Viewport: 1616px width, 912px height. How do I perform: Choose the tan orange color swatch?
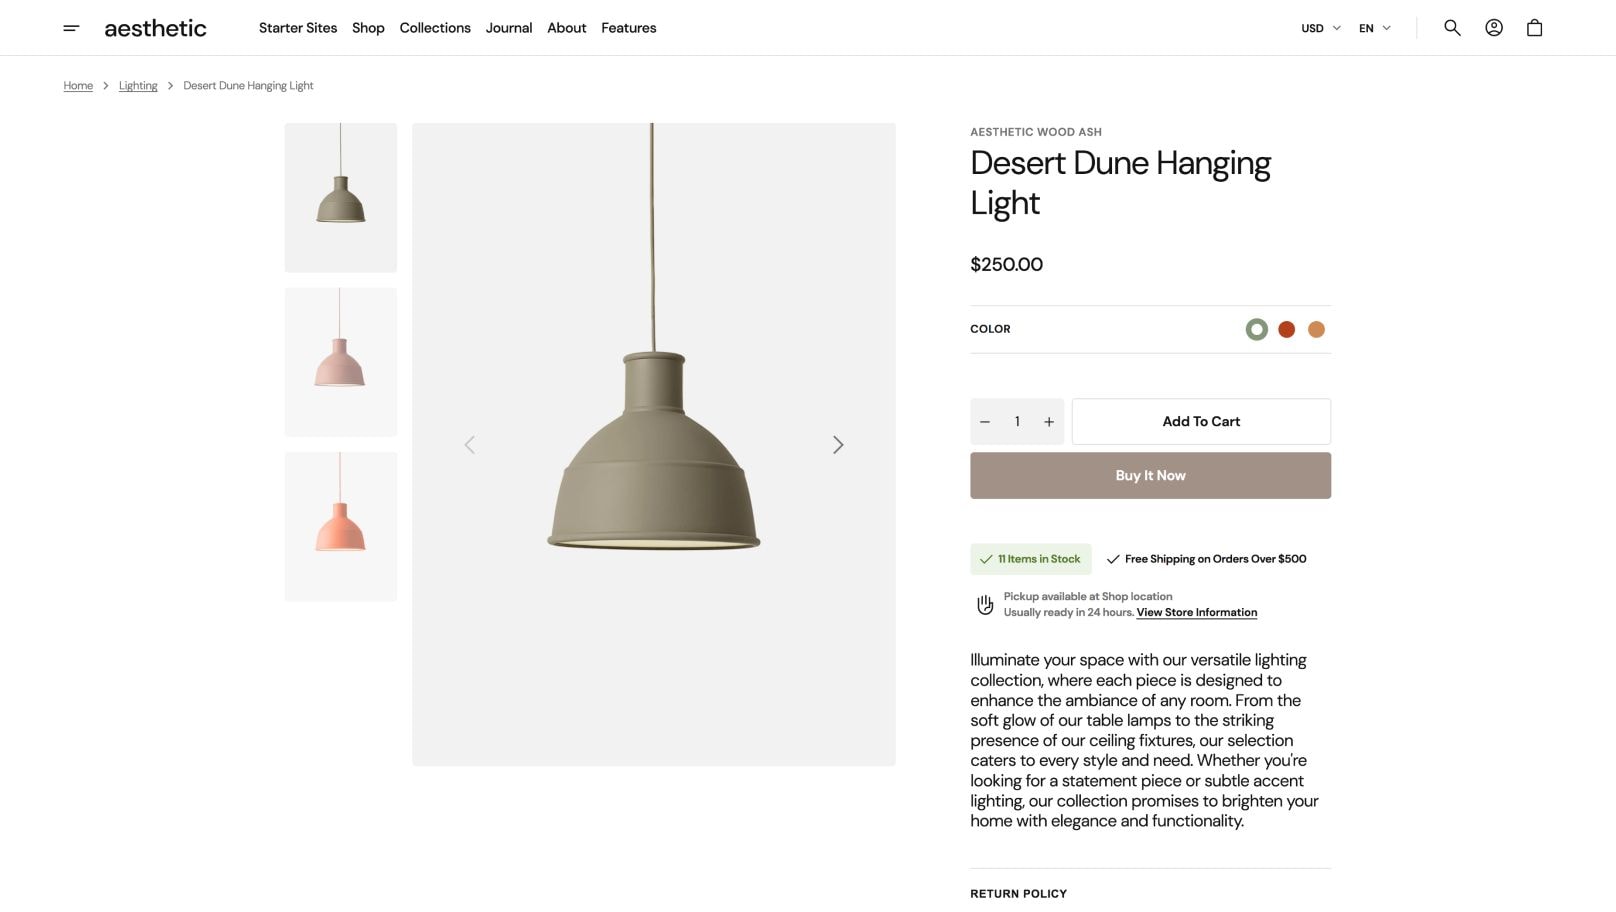(1317, 329)
